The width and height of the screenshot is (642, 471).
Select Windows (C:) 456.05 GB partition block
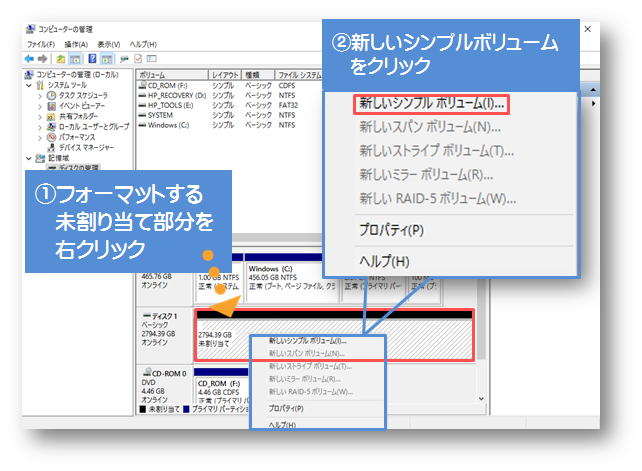(292, 278)
